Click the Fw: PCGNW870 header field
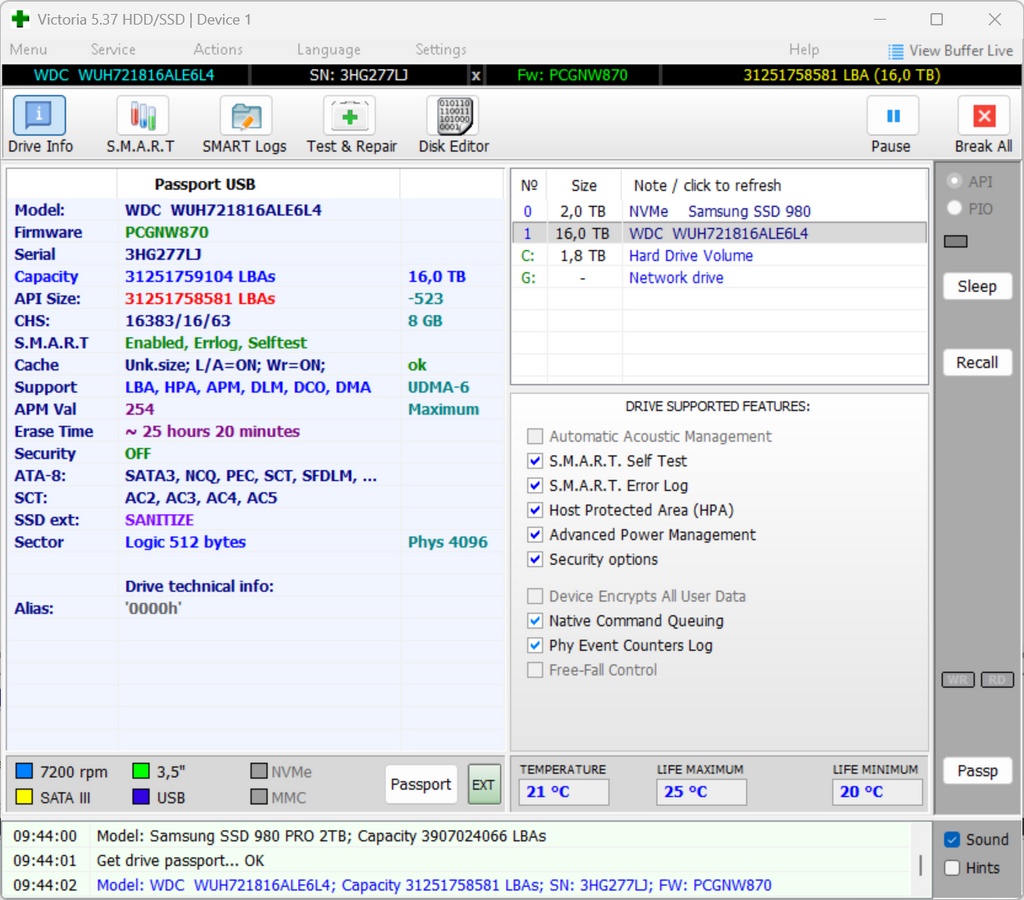1024x900 pixels. tap(573, 76)
